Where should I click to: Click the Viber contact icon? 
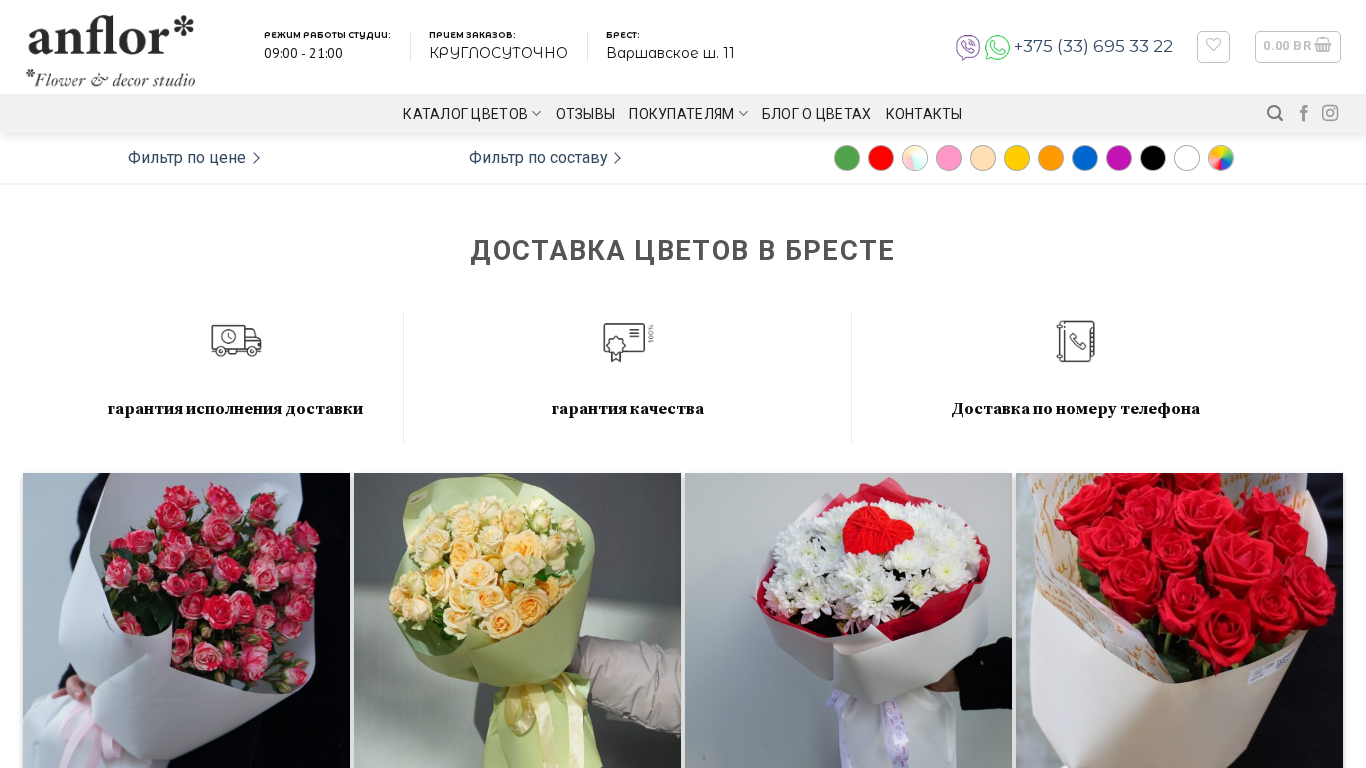[x=968, y=47]
